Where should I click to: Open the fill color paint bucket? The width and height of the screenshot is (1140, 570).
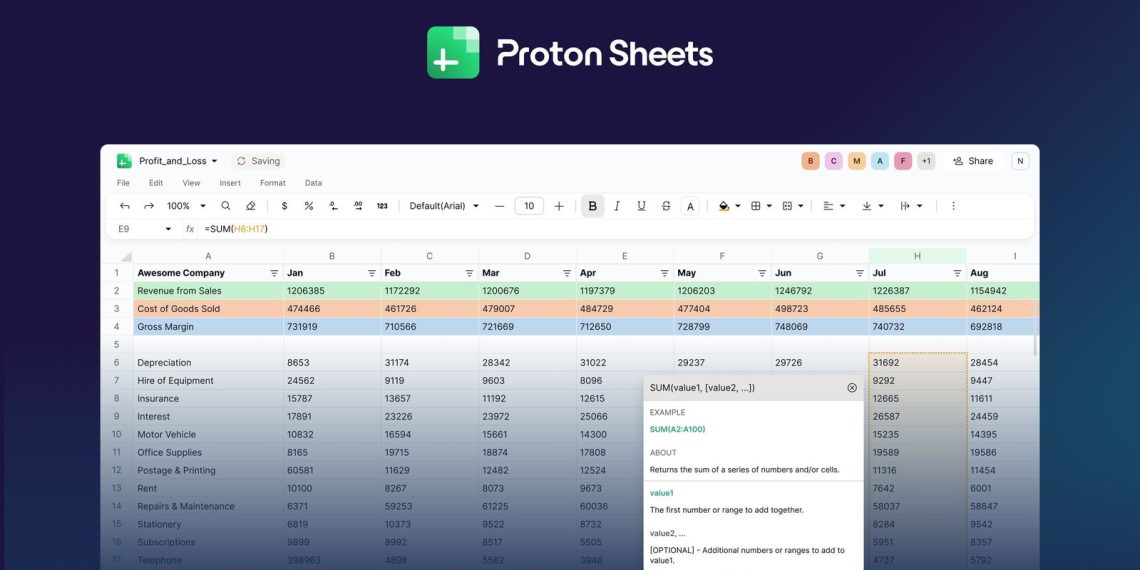pos(725,206)
